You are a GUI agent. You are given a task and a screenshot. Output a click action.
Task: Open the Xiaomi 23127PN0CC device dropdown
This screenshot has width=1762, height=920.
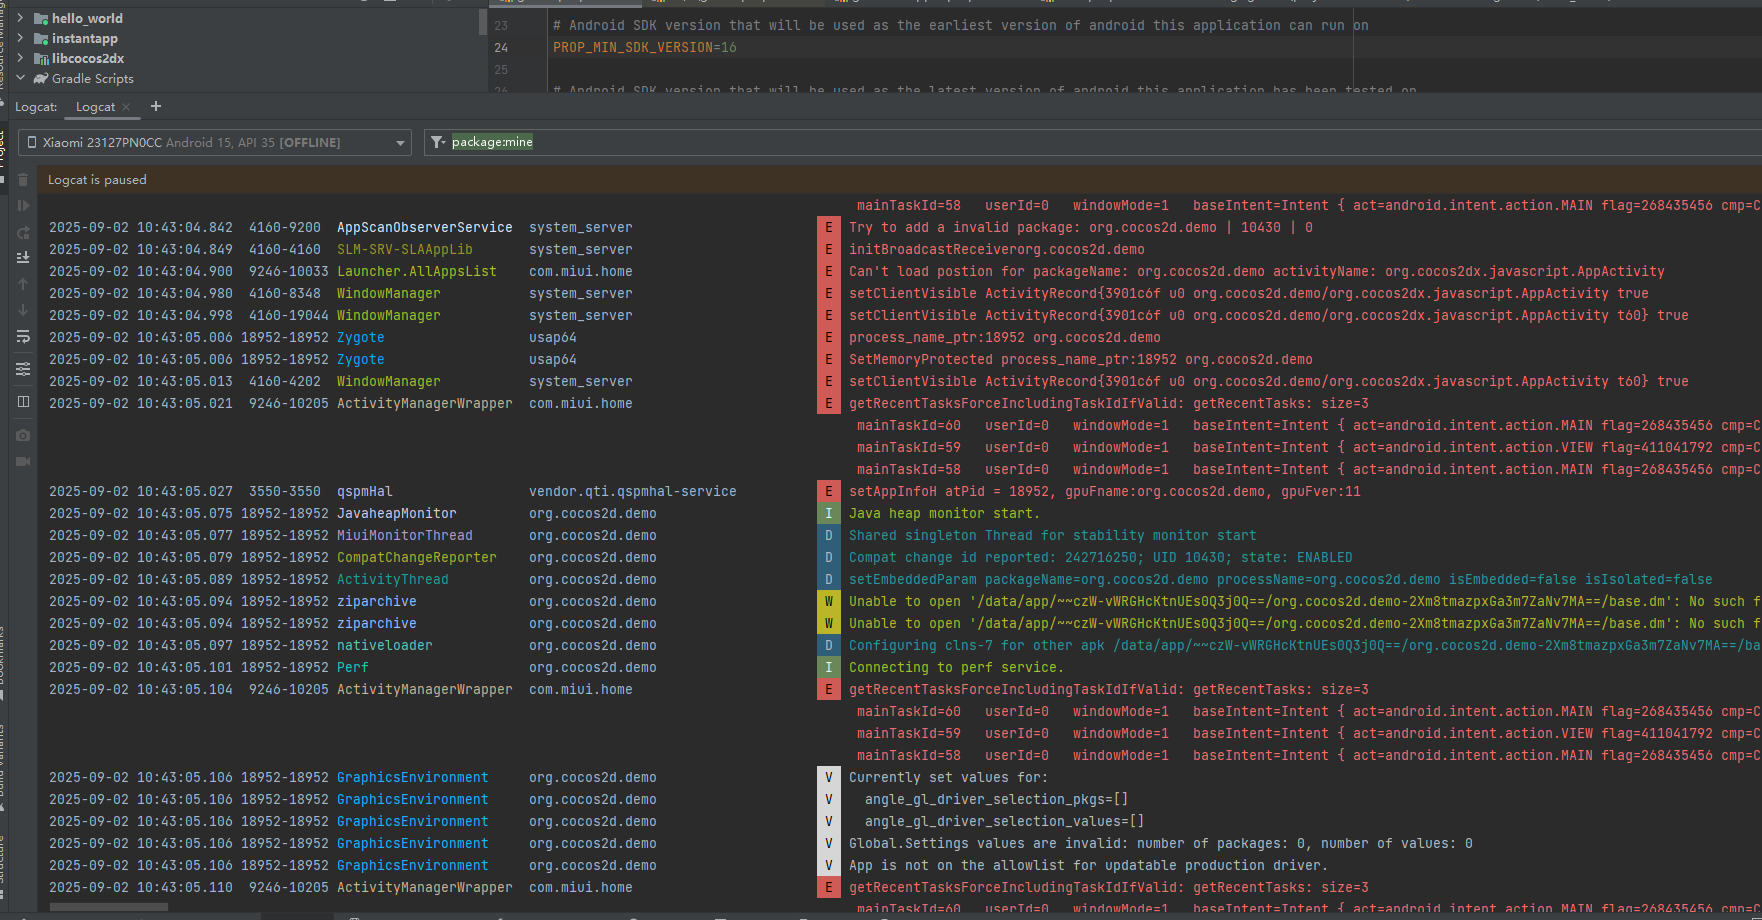click(x=215, y=142)
